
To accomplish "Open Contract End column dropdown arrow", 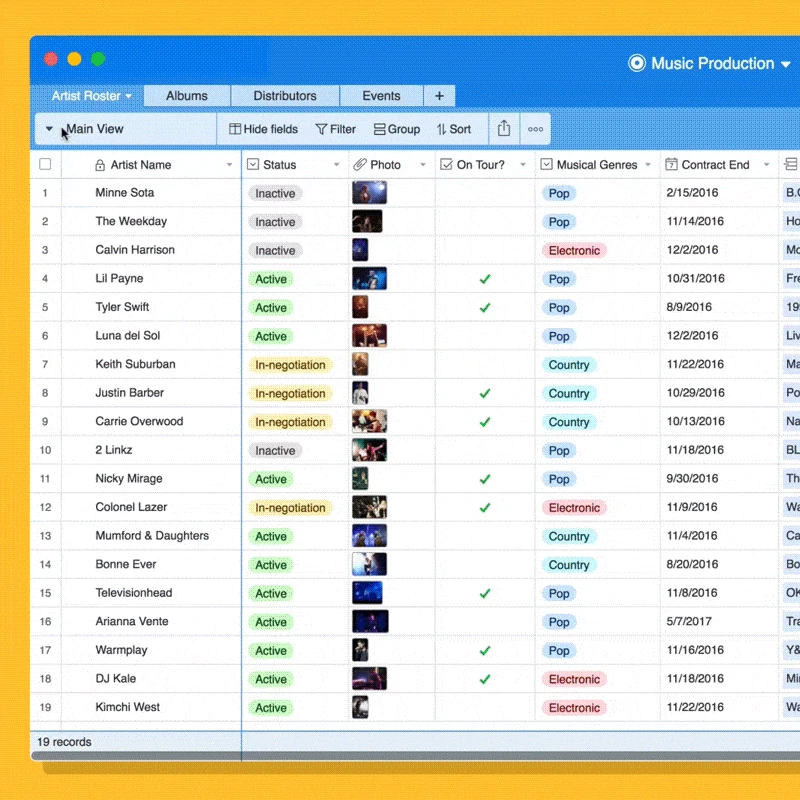I will (766, 165).
